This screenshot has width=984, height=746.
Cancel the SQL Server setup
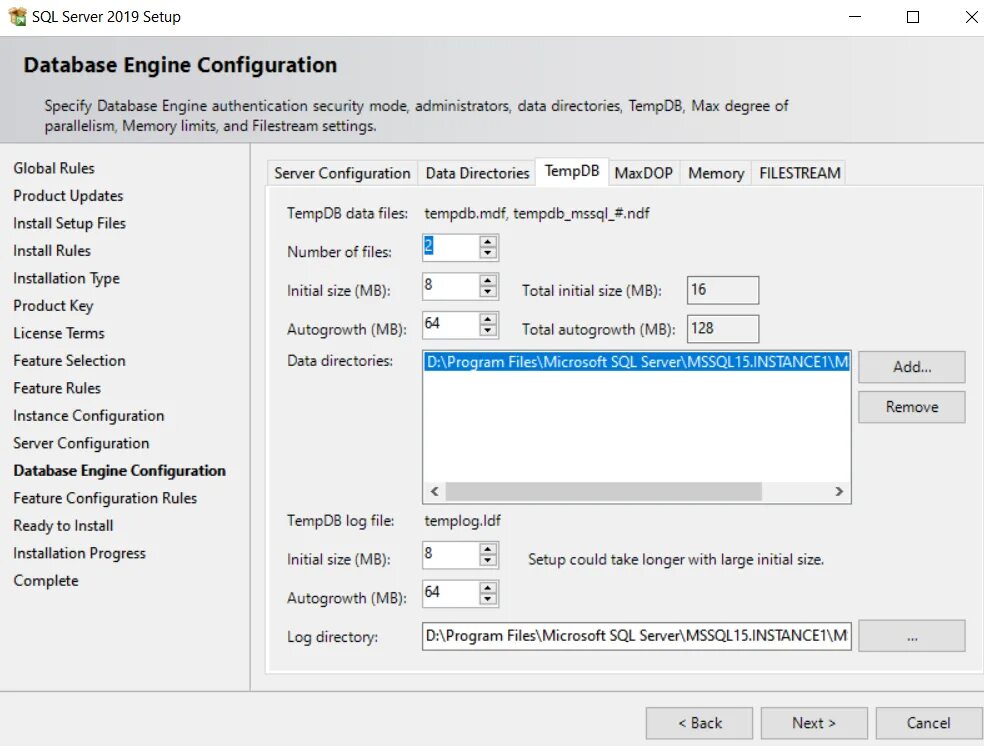(929, 723)
